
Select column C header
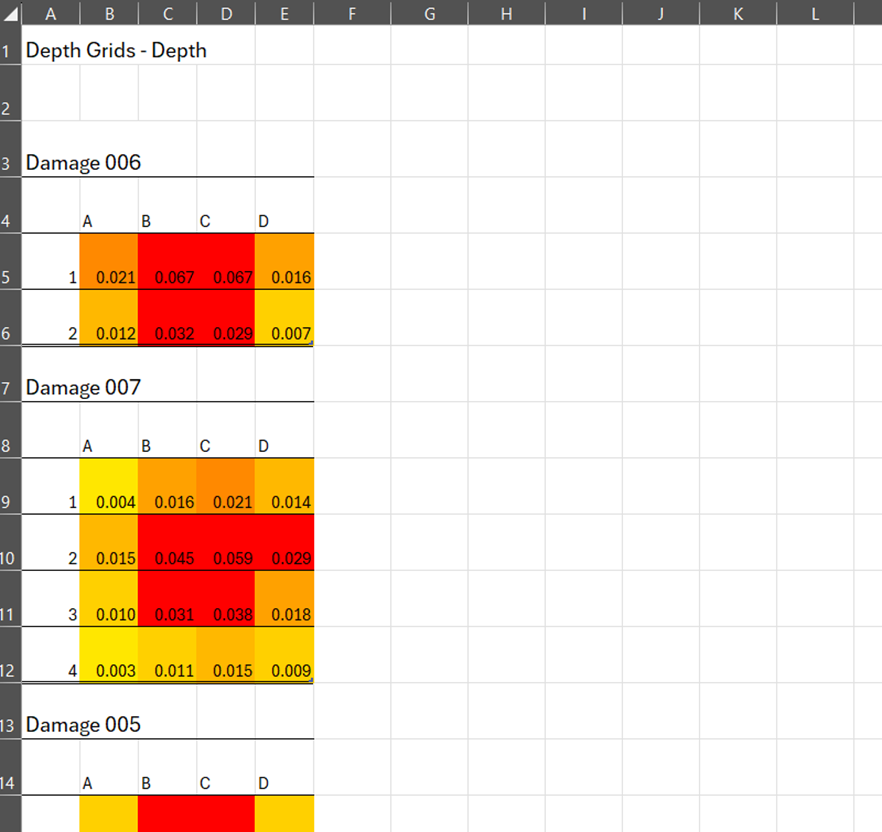[168, 12]
